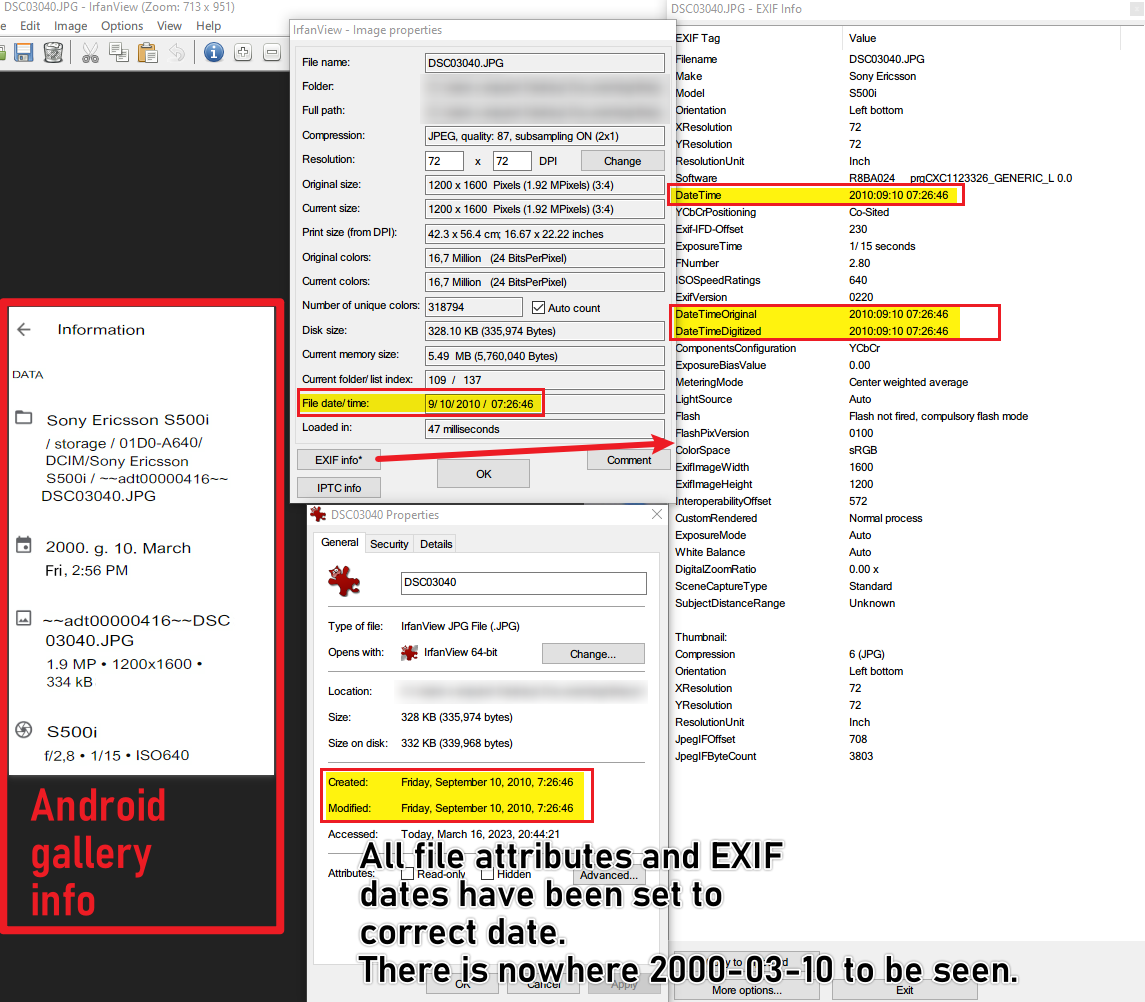The height and width of the screenshot is (1002, 1145).
Task: Open the Help menu in IrfanView
Action: tap(208, 26)
